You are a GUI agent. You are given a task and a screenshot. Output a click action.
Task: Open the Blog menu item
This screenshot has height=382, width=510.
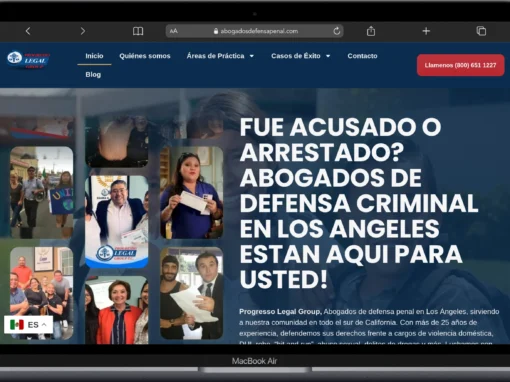93,75
